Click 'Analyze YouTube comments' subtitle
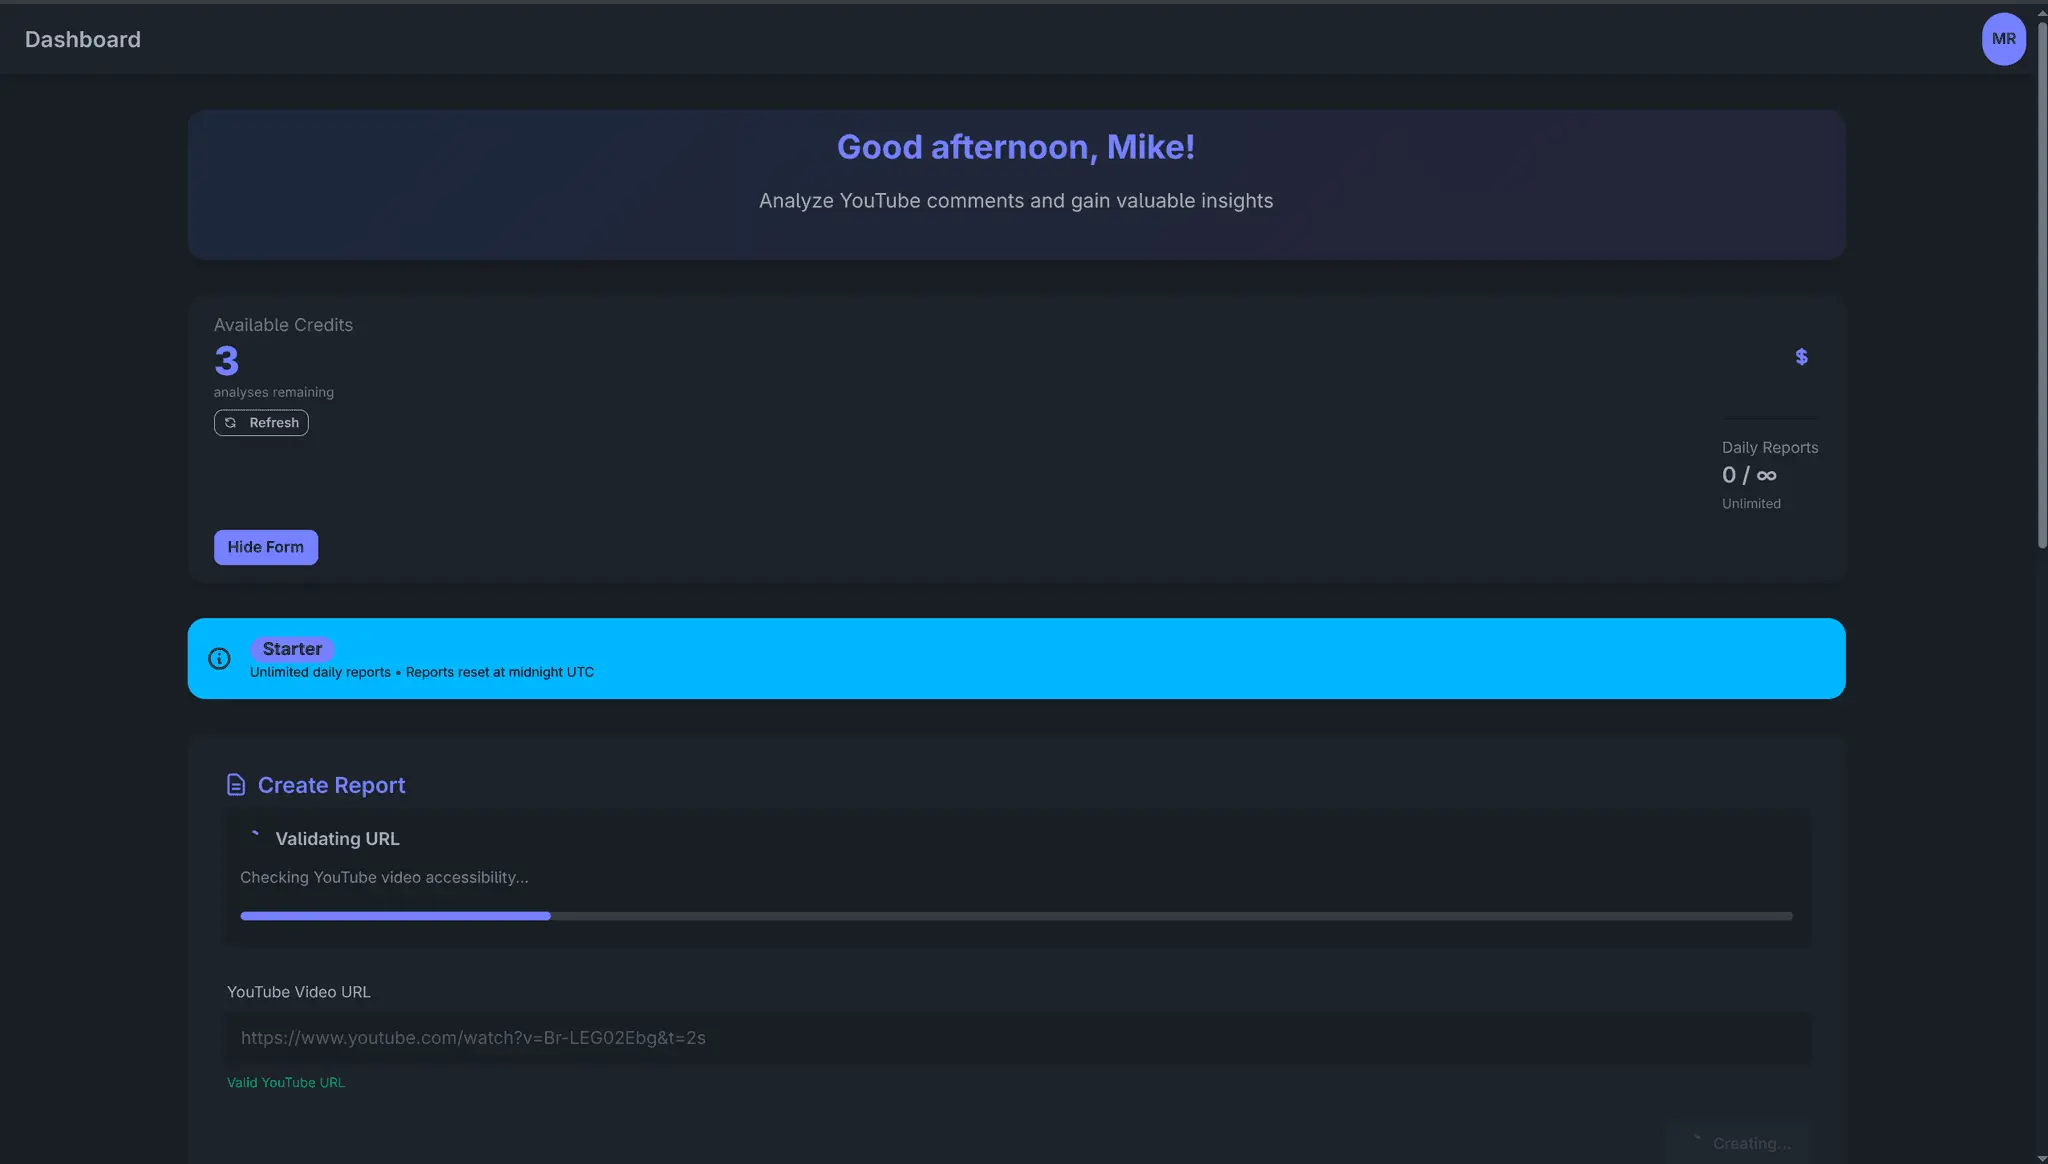Viewport: 2048px width, 1164px height. coord(1016,201)
